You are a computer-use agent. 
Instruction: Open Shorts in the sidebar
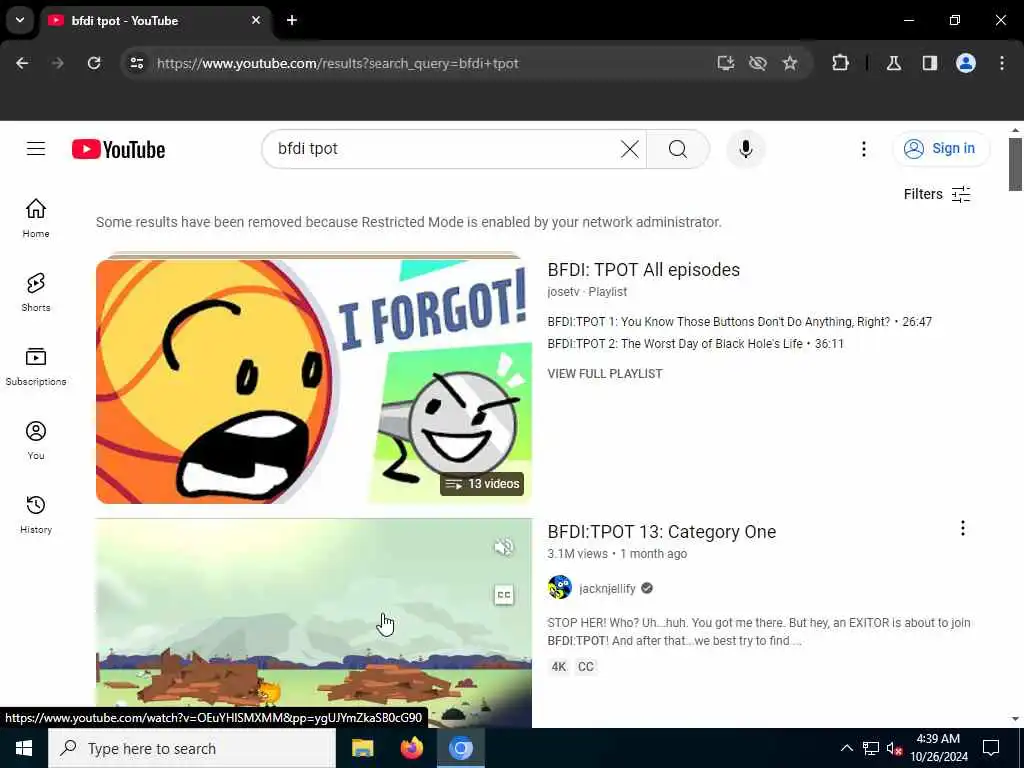click(36, 293)
